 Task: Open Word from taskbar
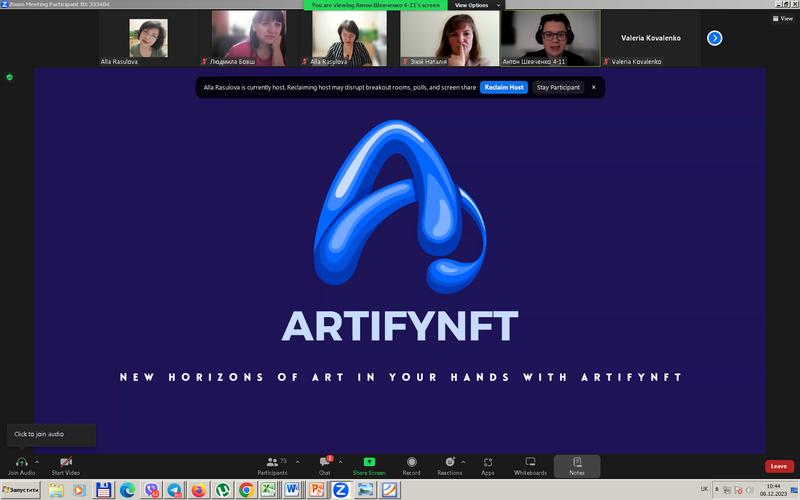292,490
